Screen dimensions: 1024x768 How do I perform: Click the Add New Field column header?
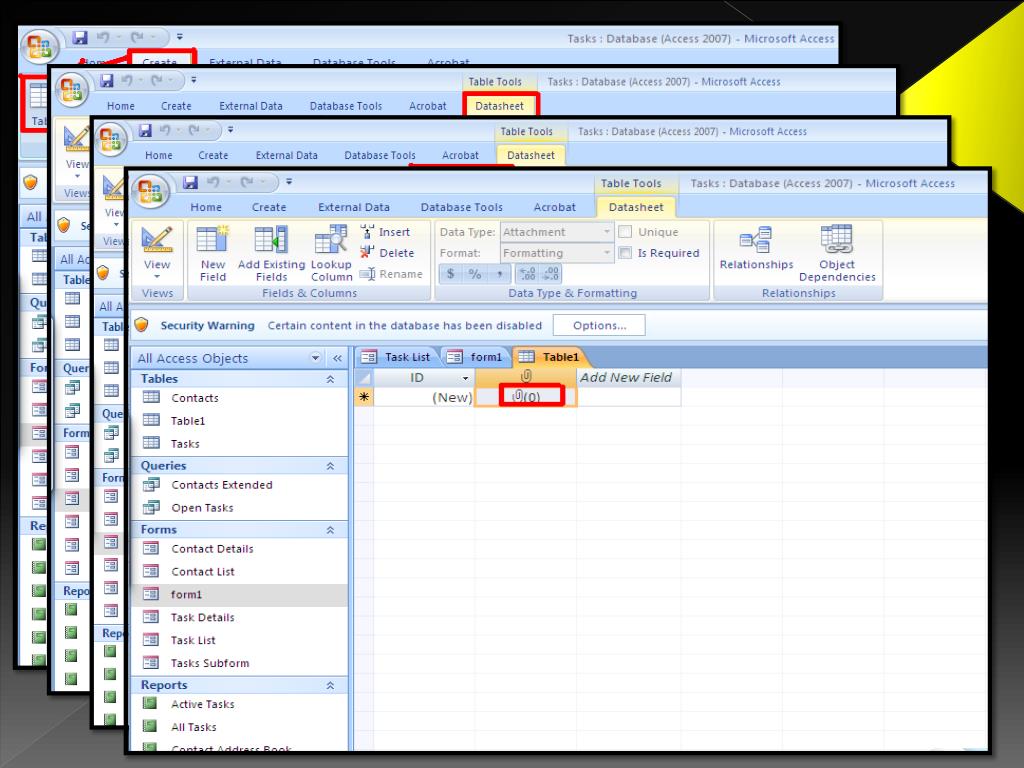628,377
